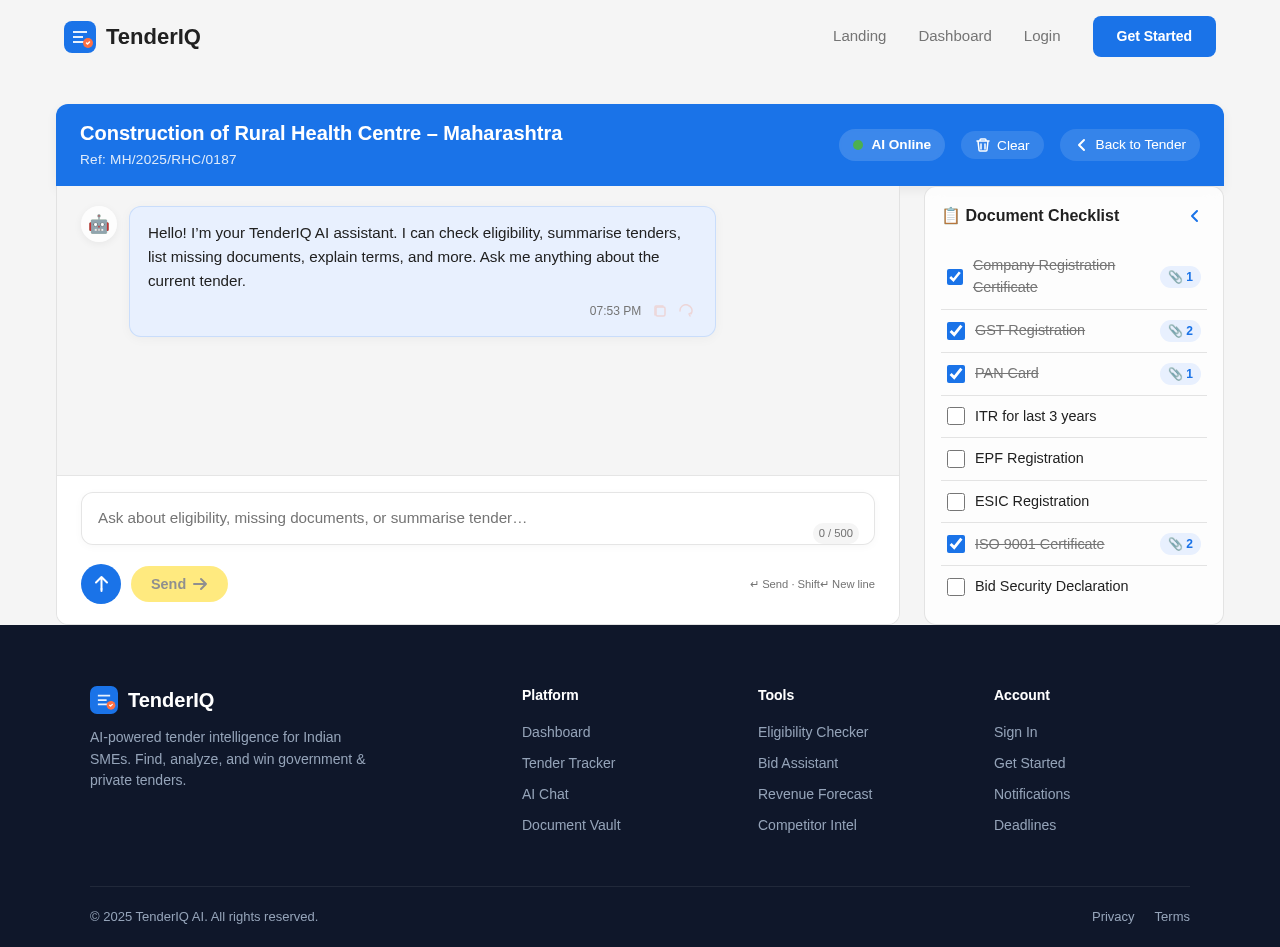Focus the chat message input field
The width and height of the screenshot is (1280, 947).
(x=478, y=518)
